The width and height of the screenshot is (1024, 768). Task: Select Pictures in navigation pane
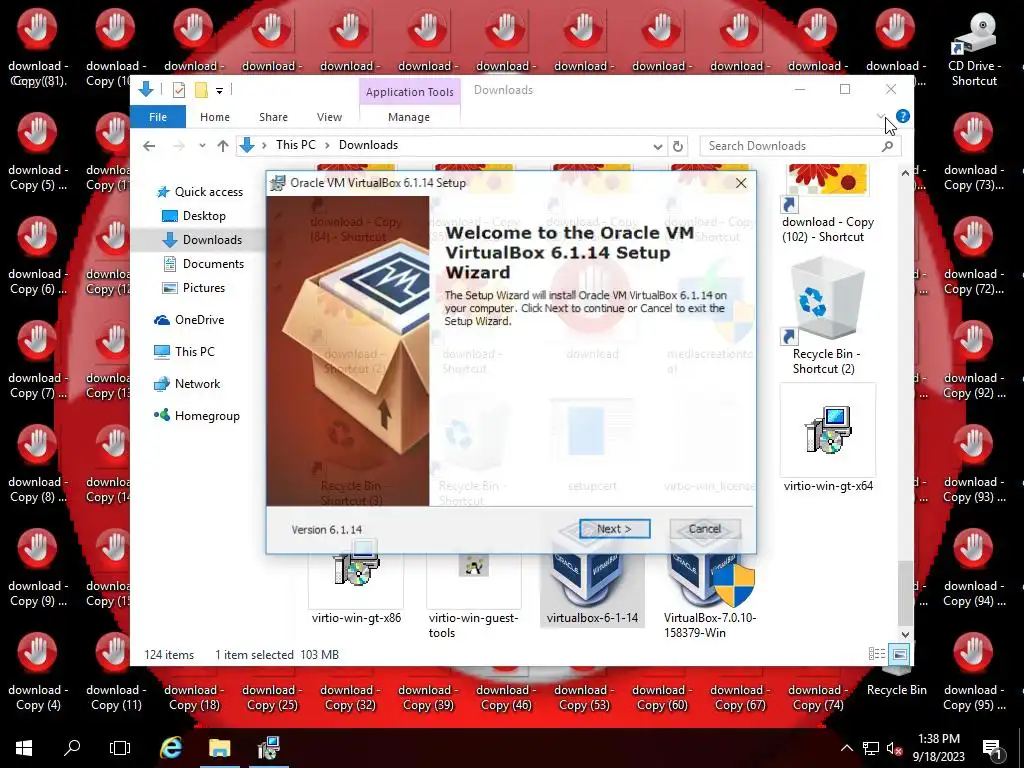point(203,288)
